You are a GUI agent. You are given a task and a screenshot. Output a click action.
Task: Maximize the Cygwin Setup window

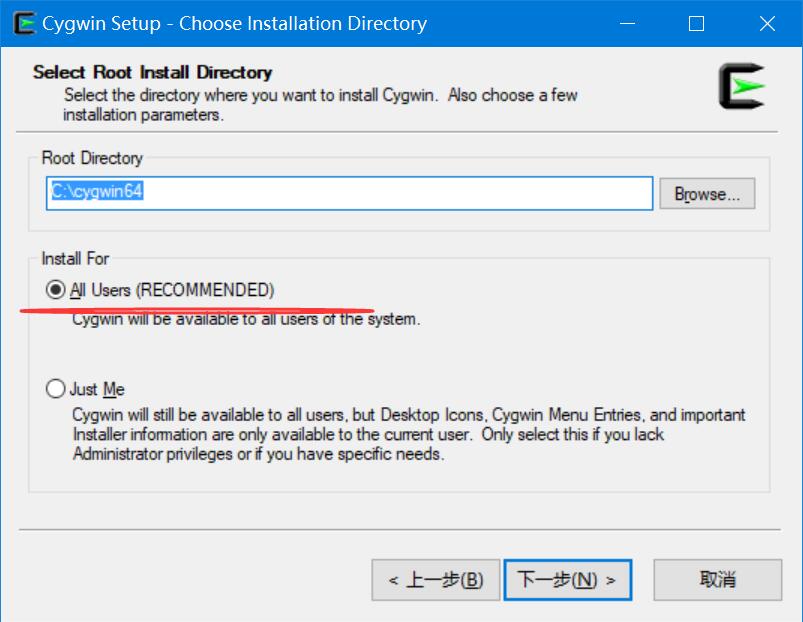(696, 24)
